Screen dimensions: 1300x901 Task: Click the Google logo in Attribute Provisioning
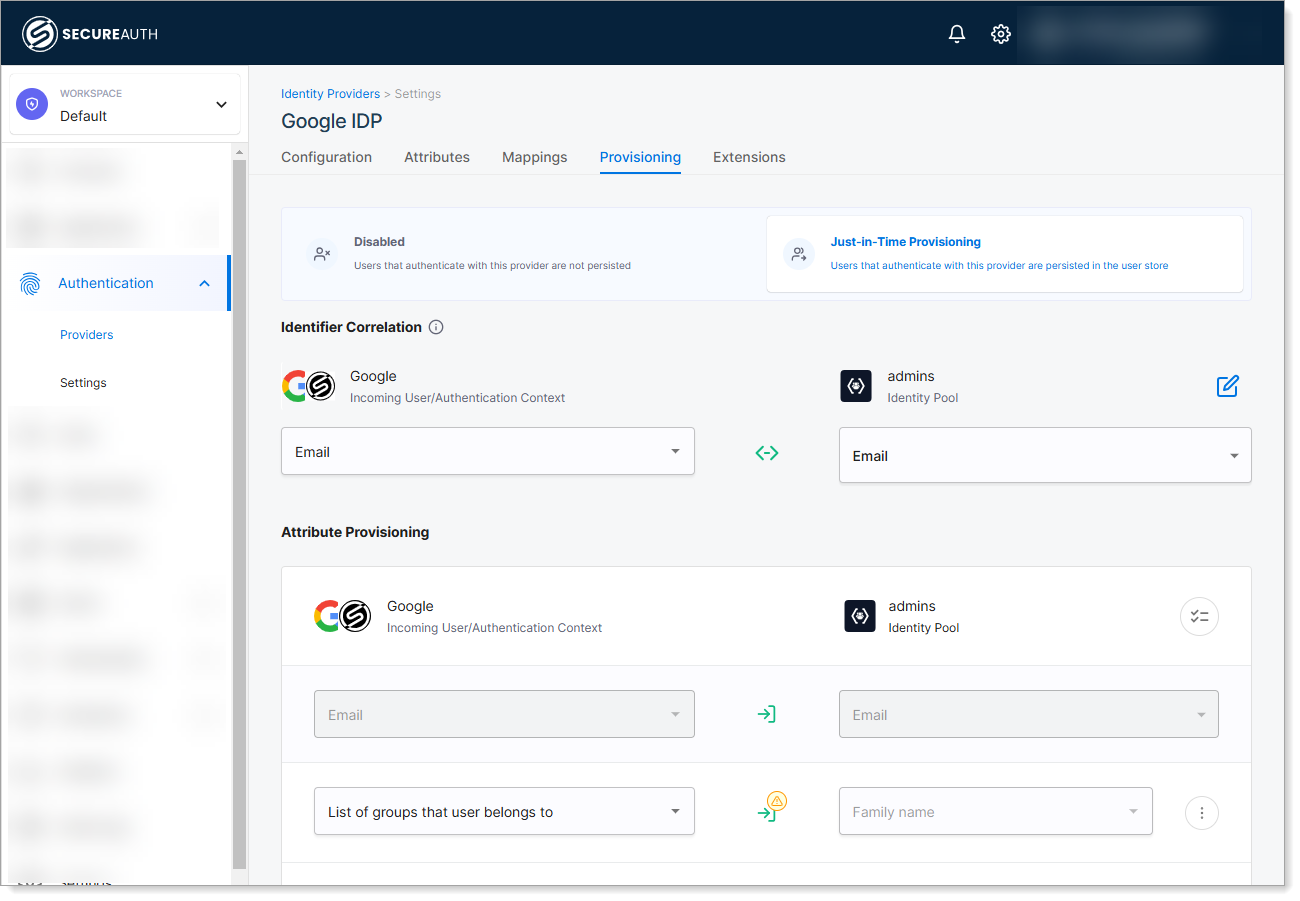click(328, 616)
